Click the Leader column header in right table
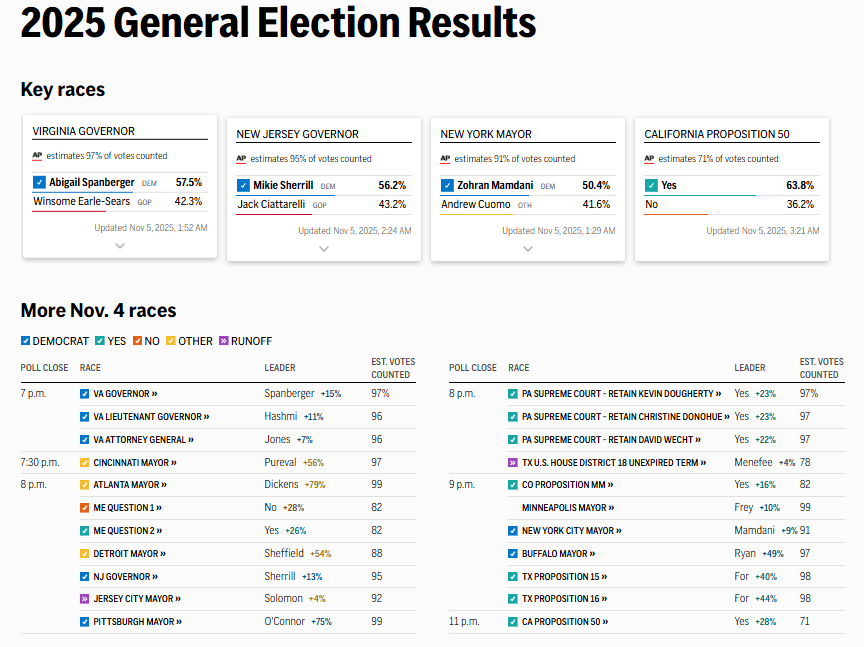 click(x=750, y=368)
